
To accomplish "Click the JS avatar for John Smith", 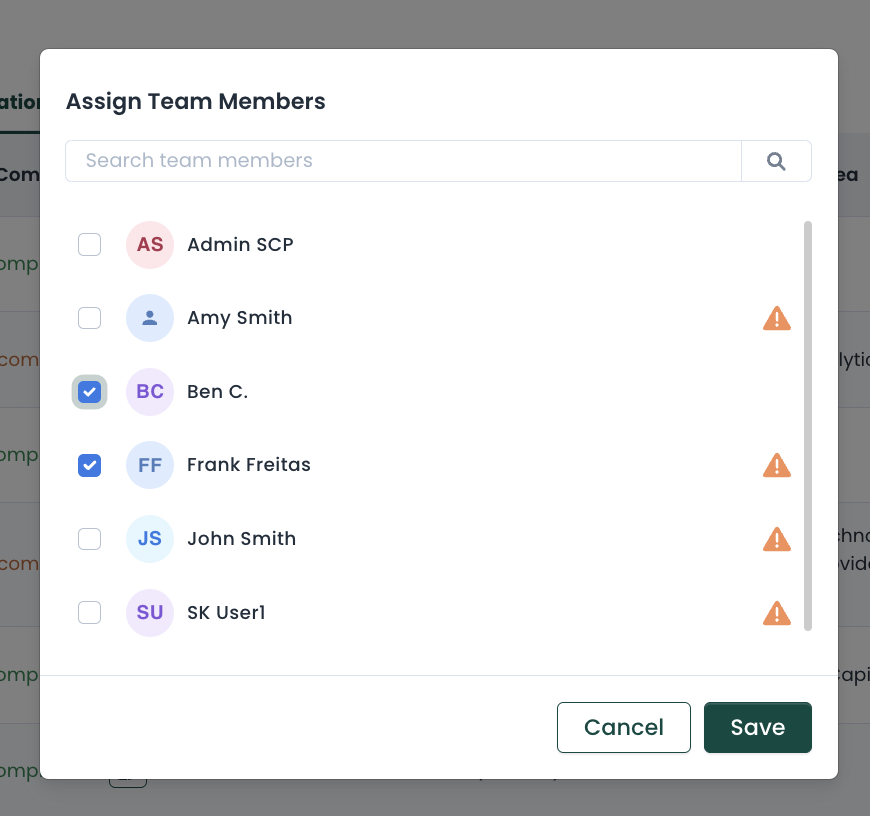I will (x=150, y=539).
